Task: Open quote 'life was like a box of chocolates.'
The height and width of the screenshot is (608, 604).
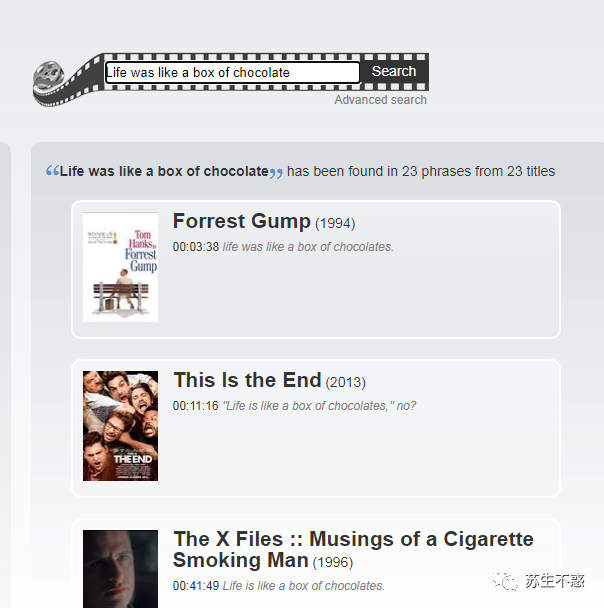Action: click(x=308, y=247)
